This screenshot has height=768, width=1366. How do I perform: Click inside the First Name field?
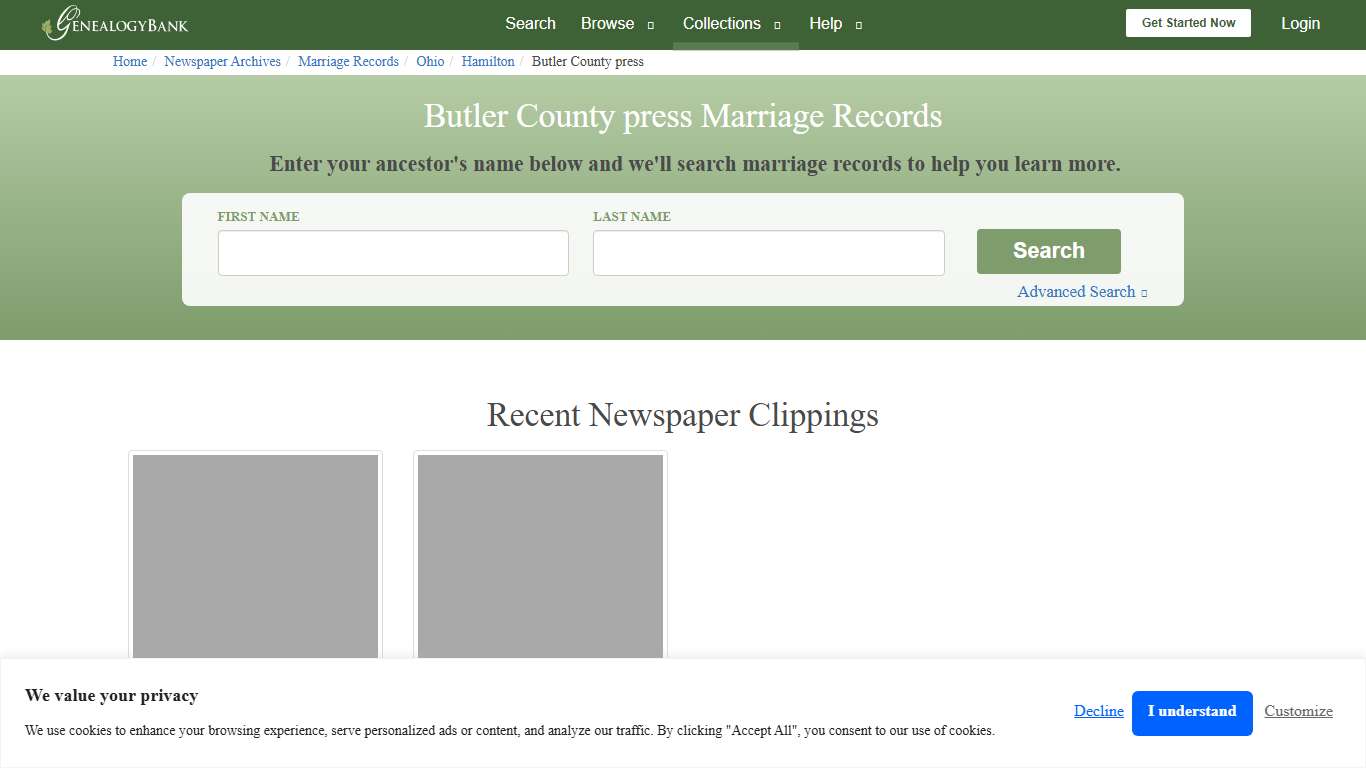[392, 252]
